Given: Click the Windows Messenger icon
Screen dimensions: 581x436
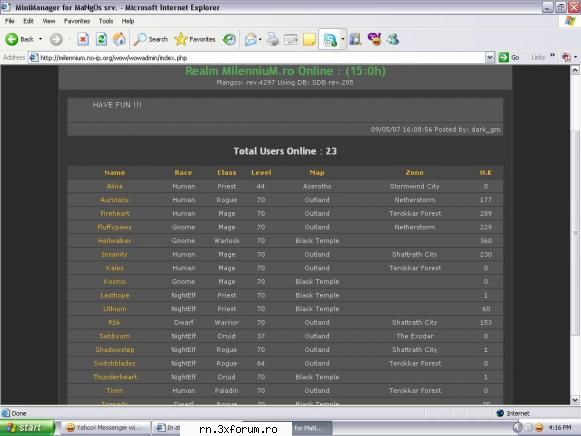Looking at the screenshot, I should pyautogui.click(x=393, y=39).
